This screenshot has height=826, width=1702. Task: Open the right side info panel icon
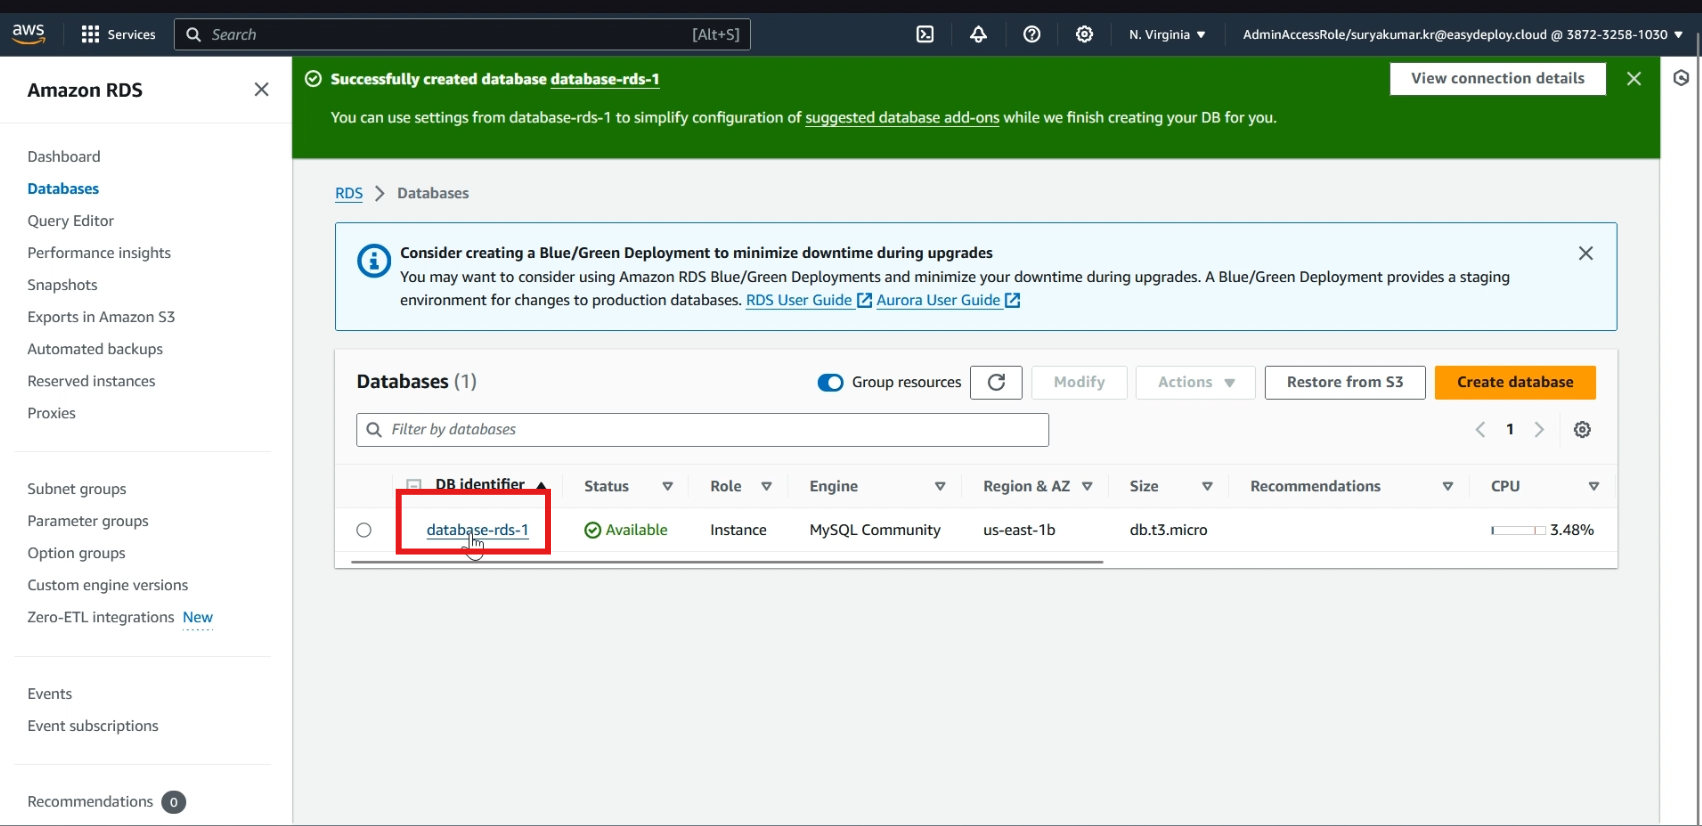(x=1681, y=78)
